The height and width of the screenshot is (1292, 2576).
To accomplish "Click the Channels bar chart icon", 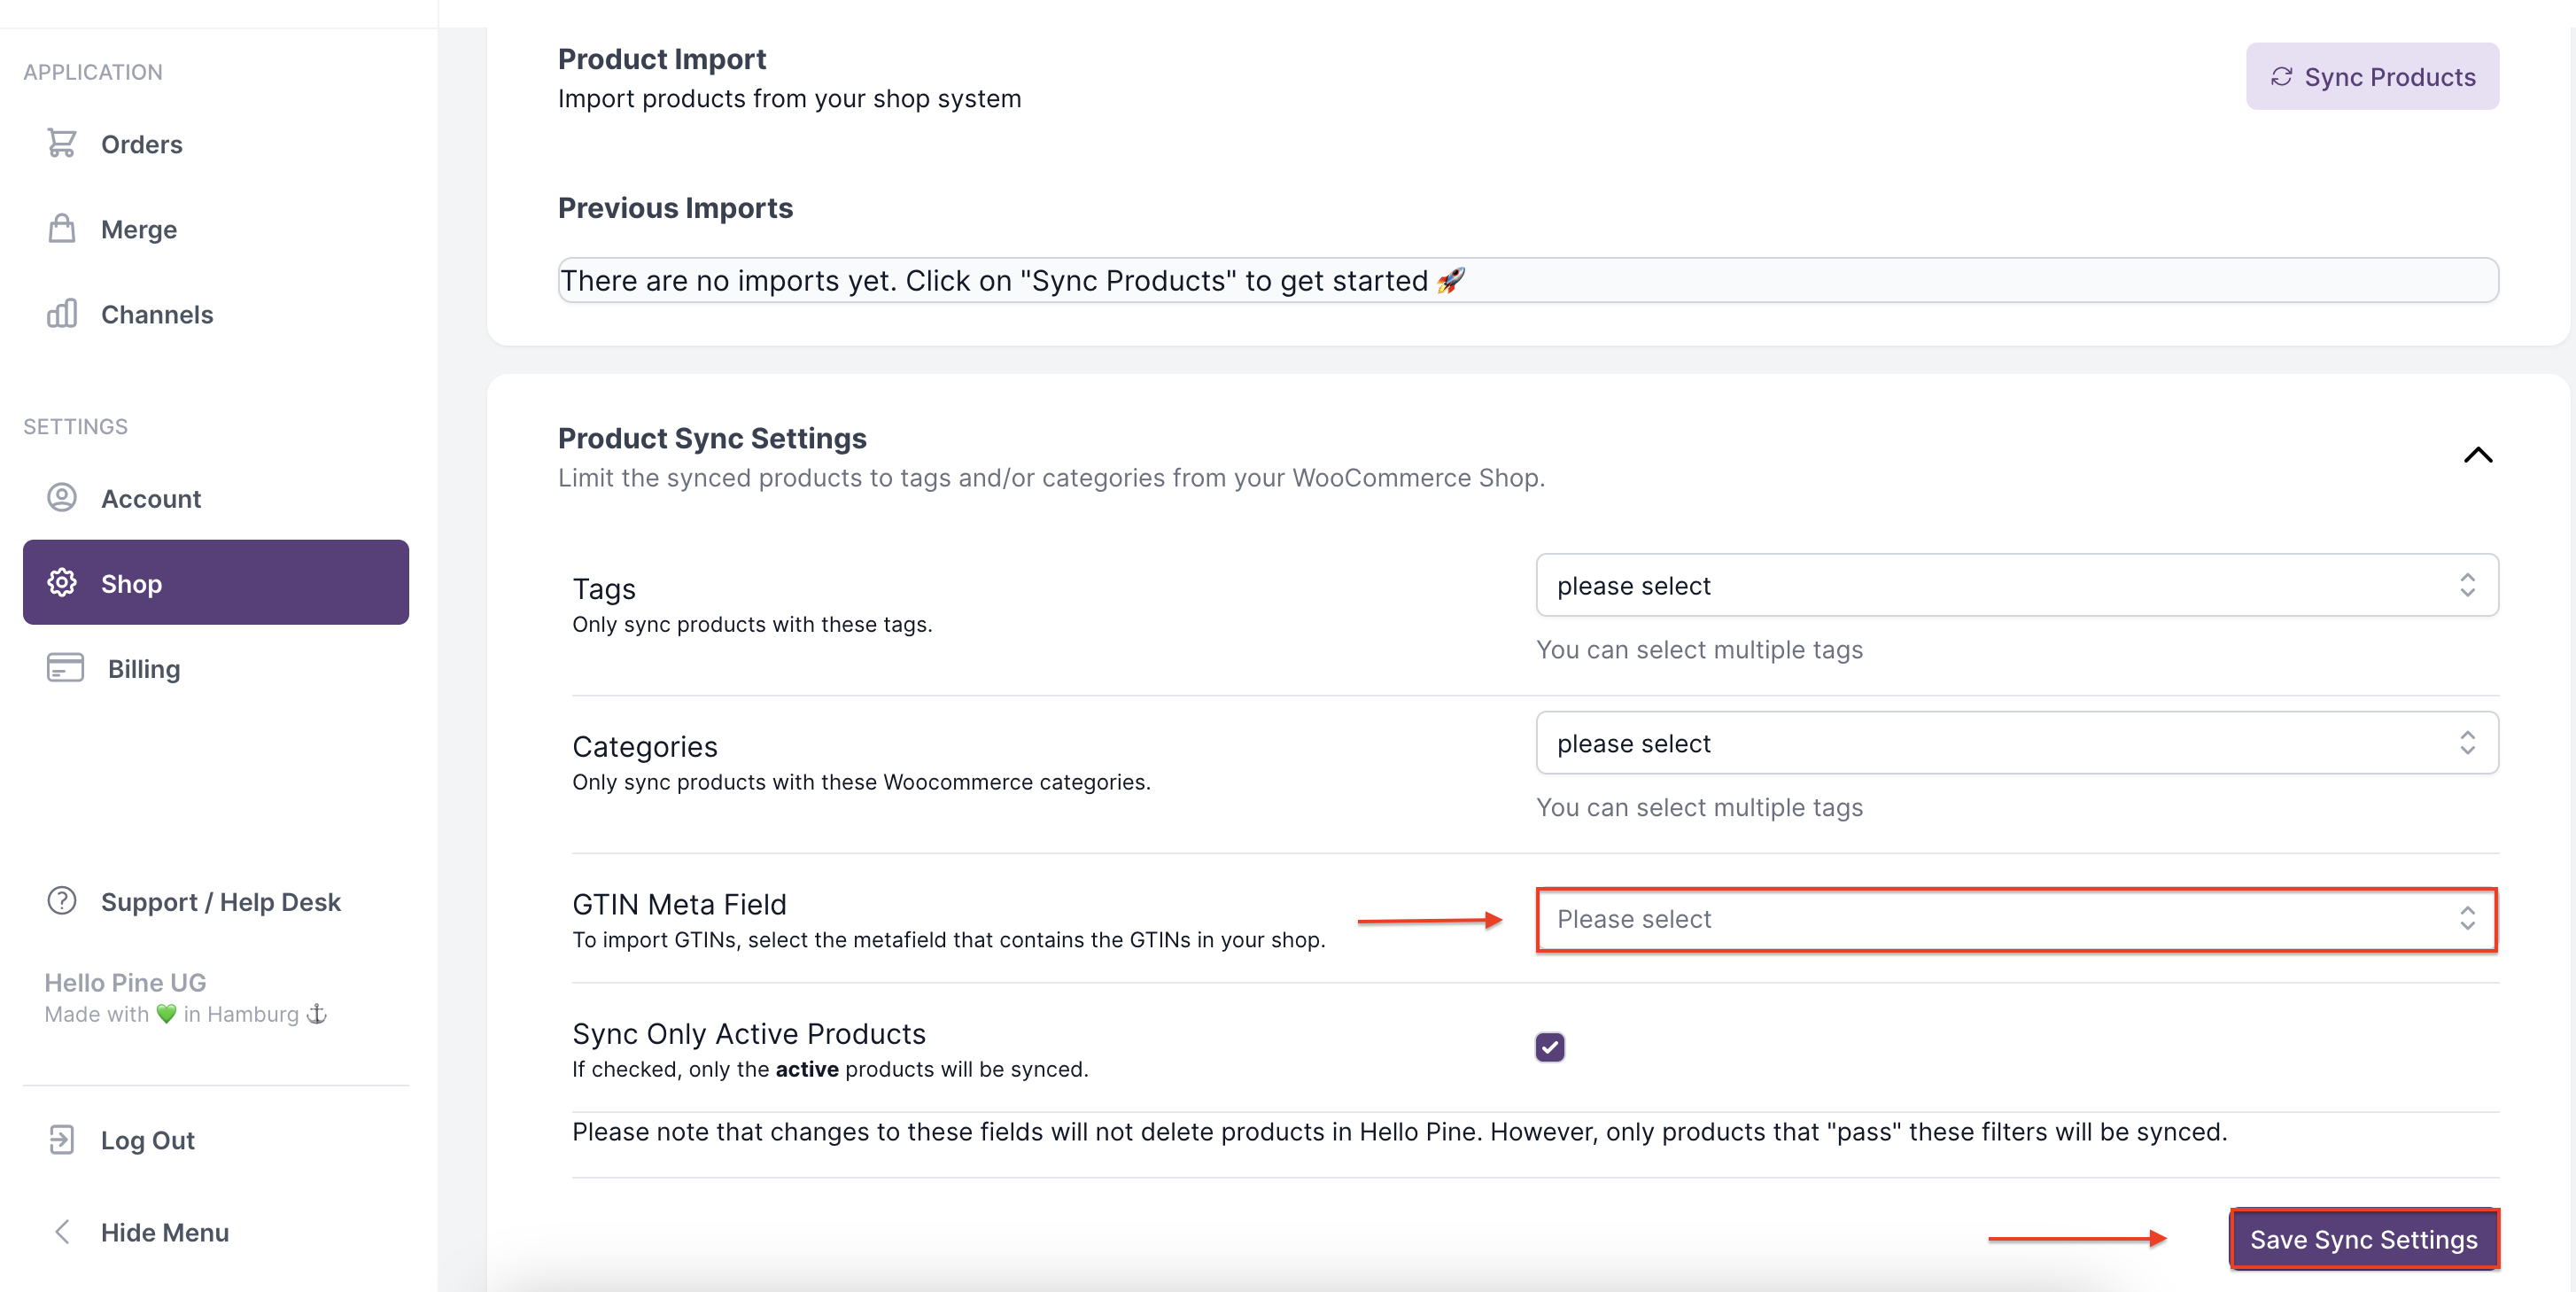I will 62,313.
